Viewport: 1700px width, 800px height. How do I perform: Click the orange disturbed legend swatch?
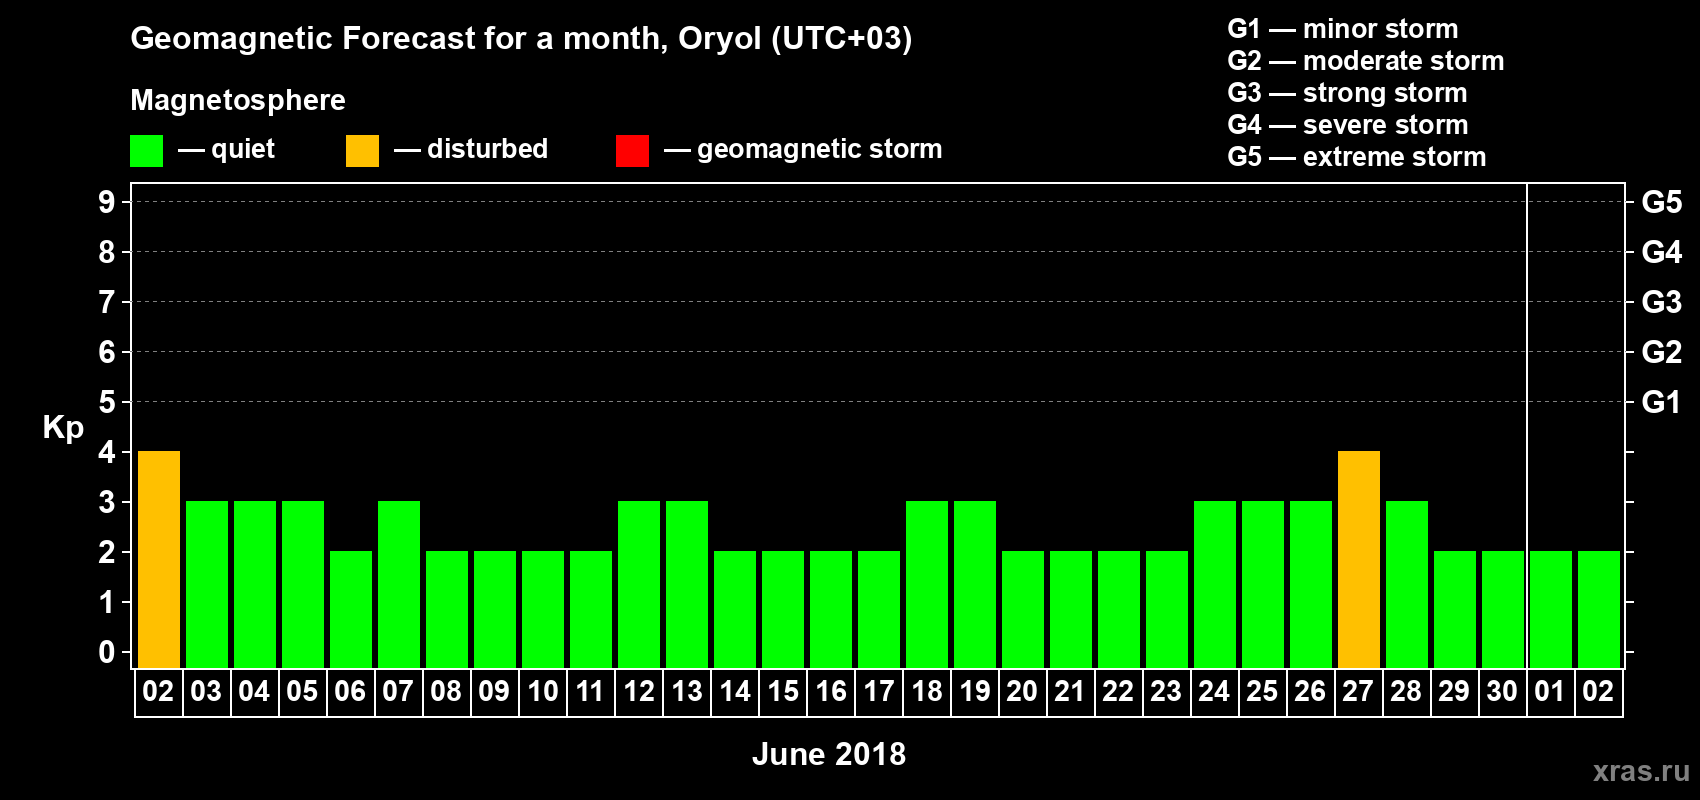(363, 151)
